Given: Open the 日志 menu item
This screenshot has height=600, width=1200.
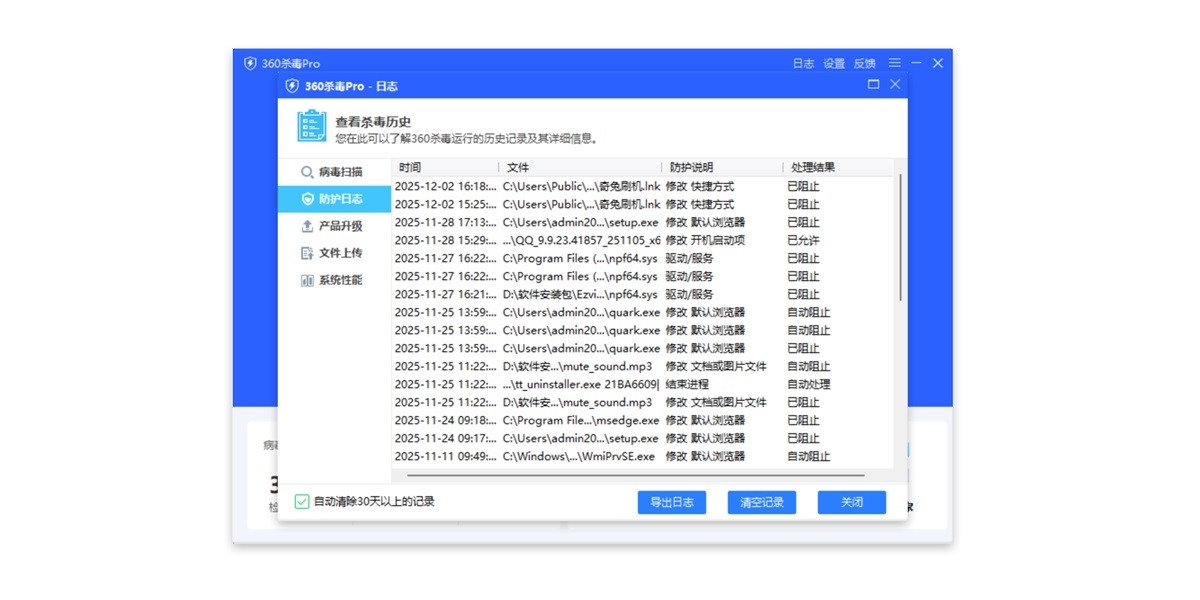Looking at the screenshot, I should tap(803, 62).
